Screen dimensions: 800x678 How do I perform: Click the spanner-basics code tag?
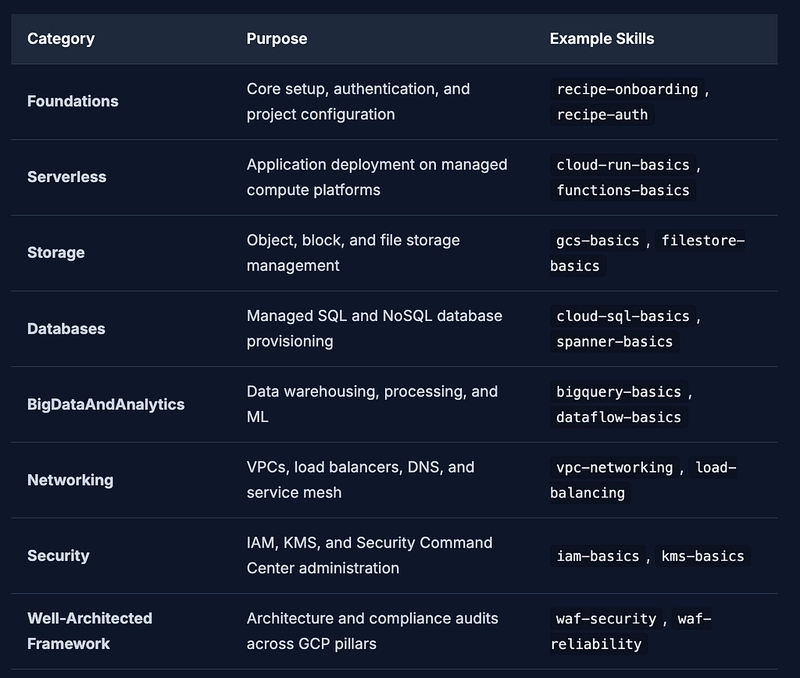(614, 342)
